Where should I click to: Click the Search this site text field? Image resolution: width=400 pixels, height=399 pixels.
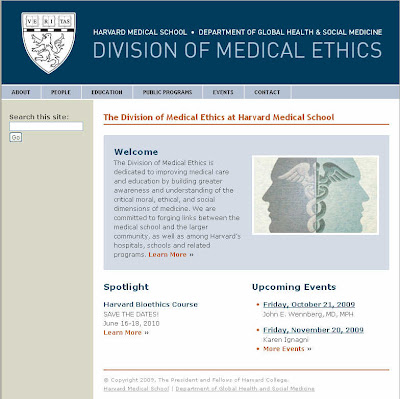coord(46,126)
